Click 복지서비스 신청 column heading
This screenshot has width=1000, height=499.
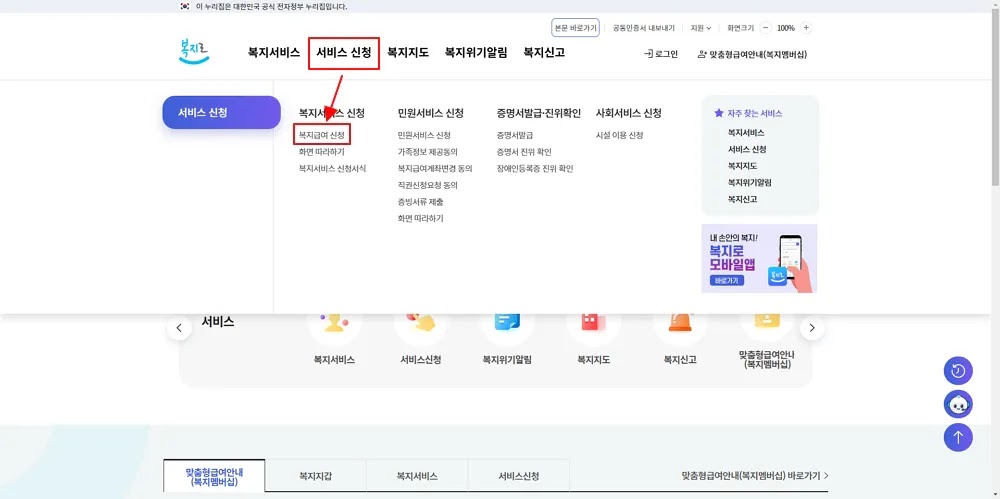click(x=332, y=113)
